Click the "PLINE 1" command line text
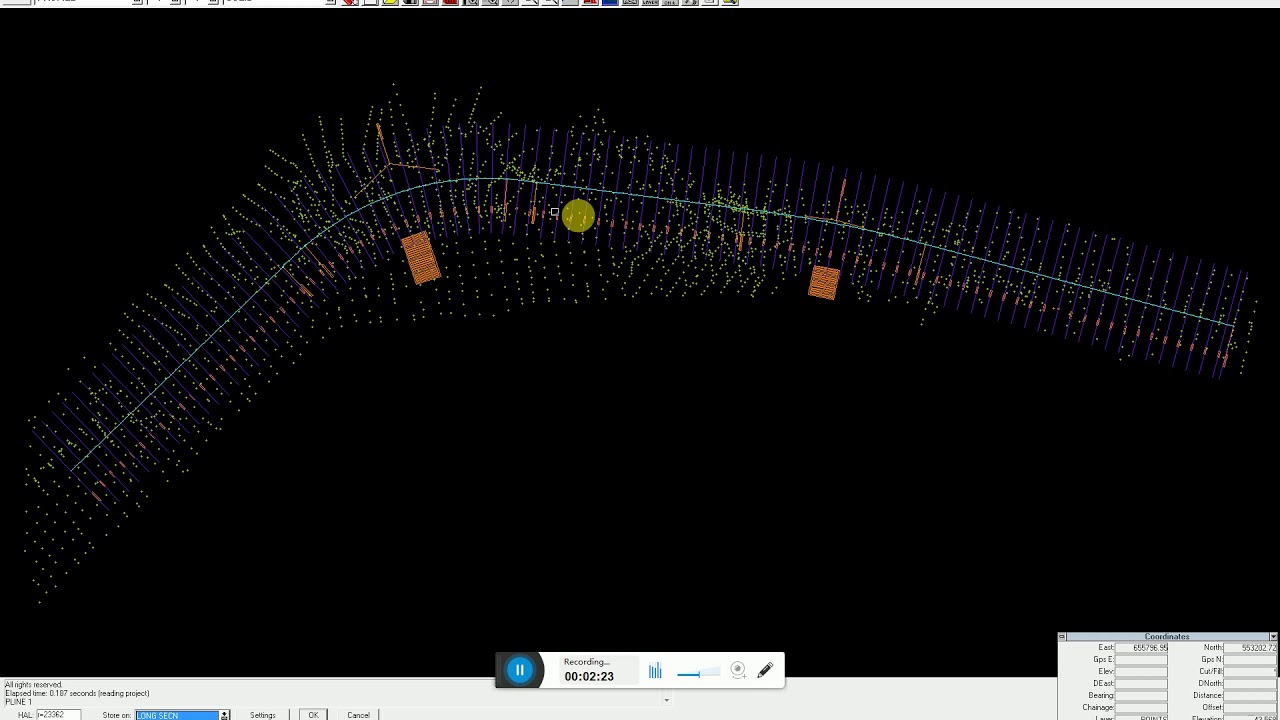This screenshot has height=720, width=1280. point(19,702)
